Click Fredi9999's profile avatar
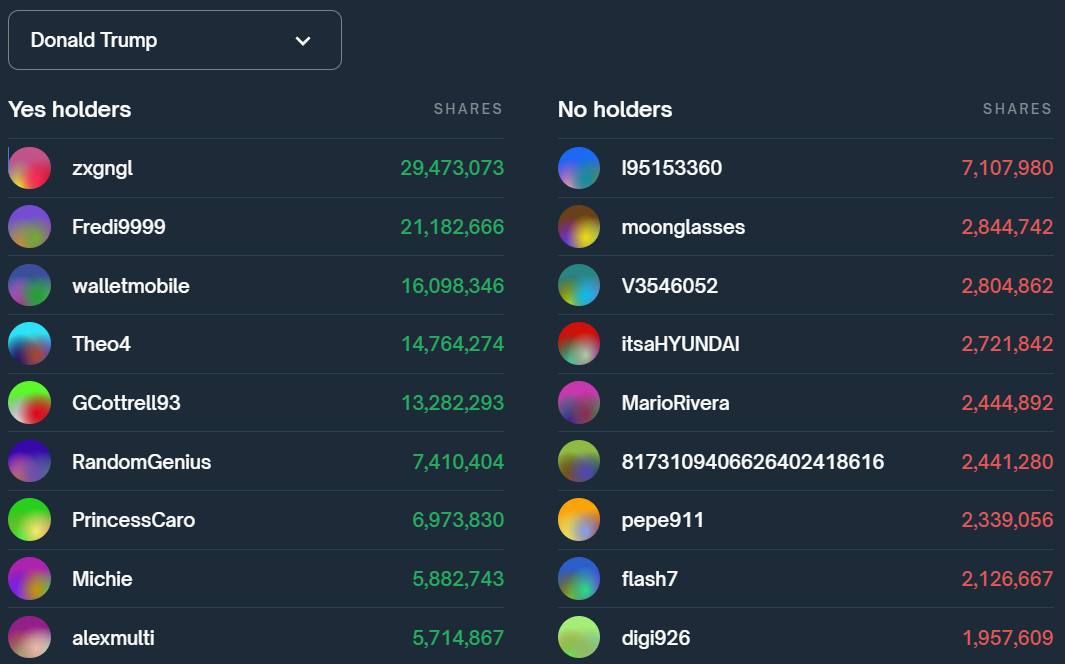This screenshot has width=1065, height=664. pyautogui.click(x=30, y=227)
